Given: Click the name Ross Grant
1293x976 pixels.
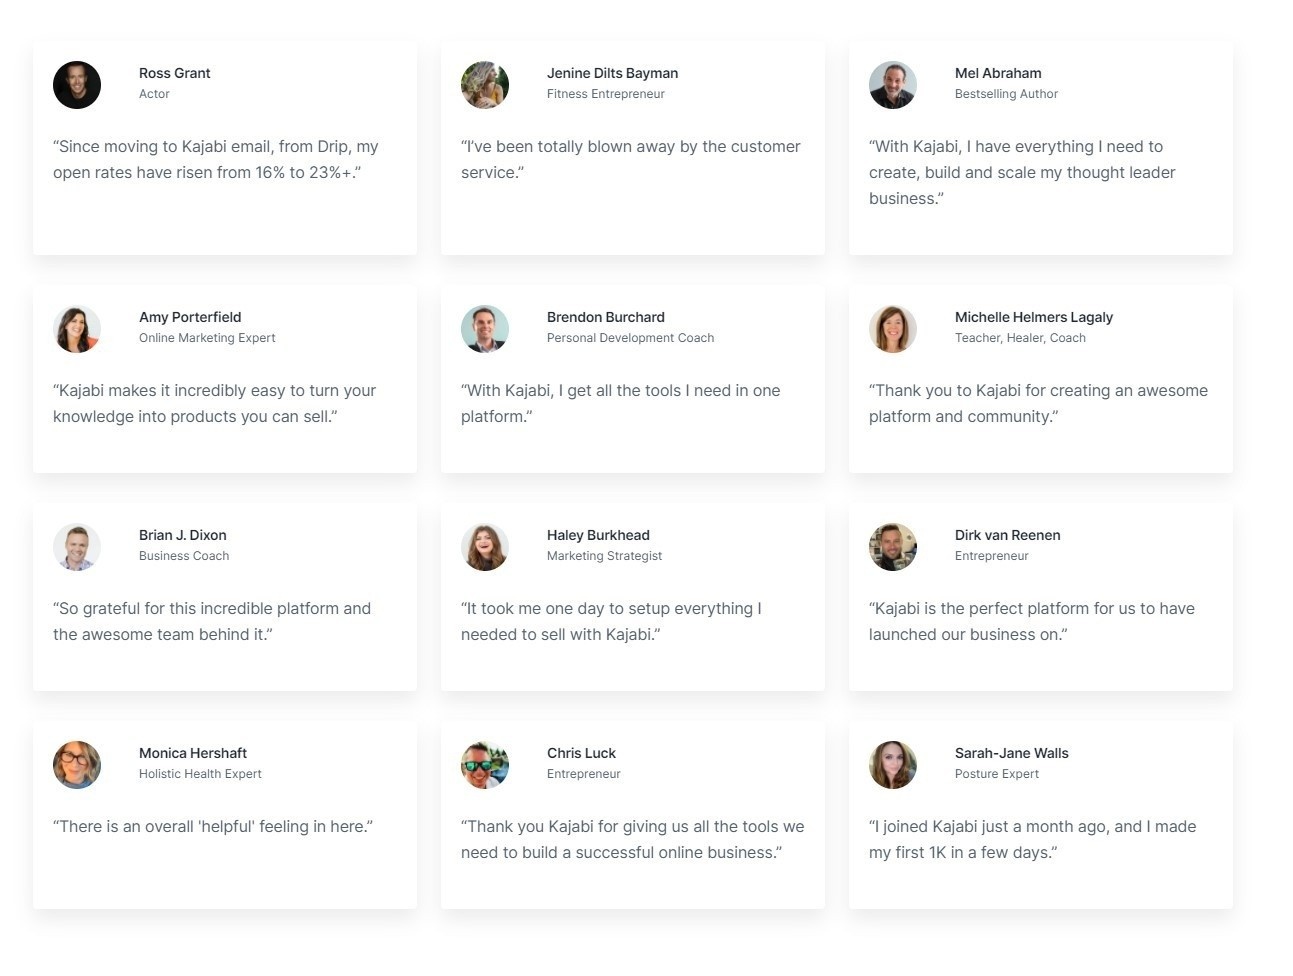Looking at the screenshot, I should pyautogui.click(x=174, y=73).
